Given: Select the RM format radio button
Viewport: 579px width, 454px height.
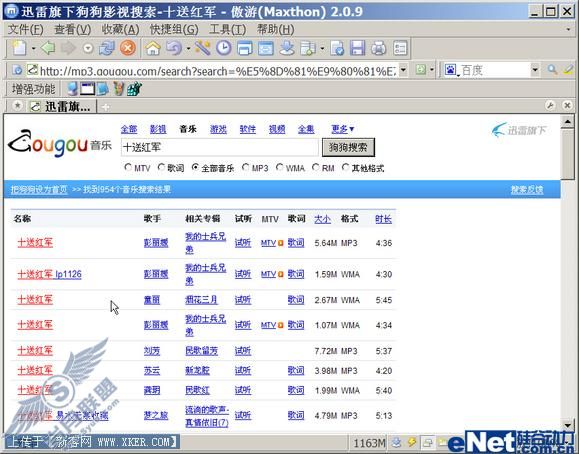Looking at the screenshot, I should coord(315,167).
